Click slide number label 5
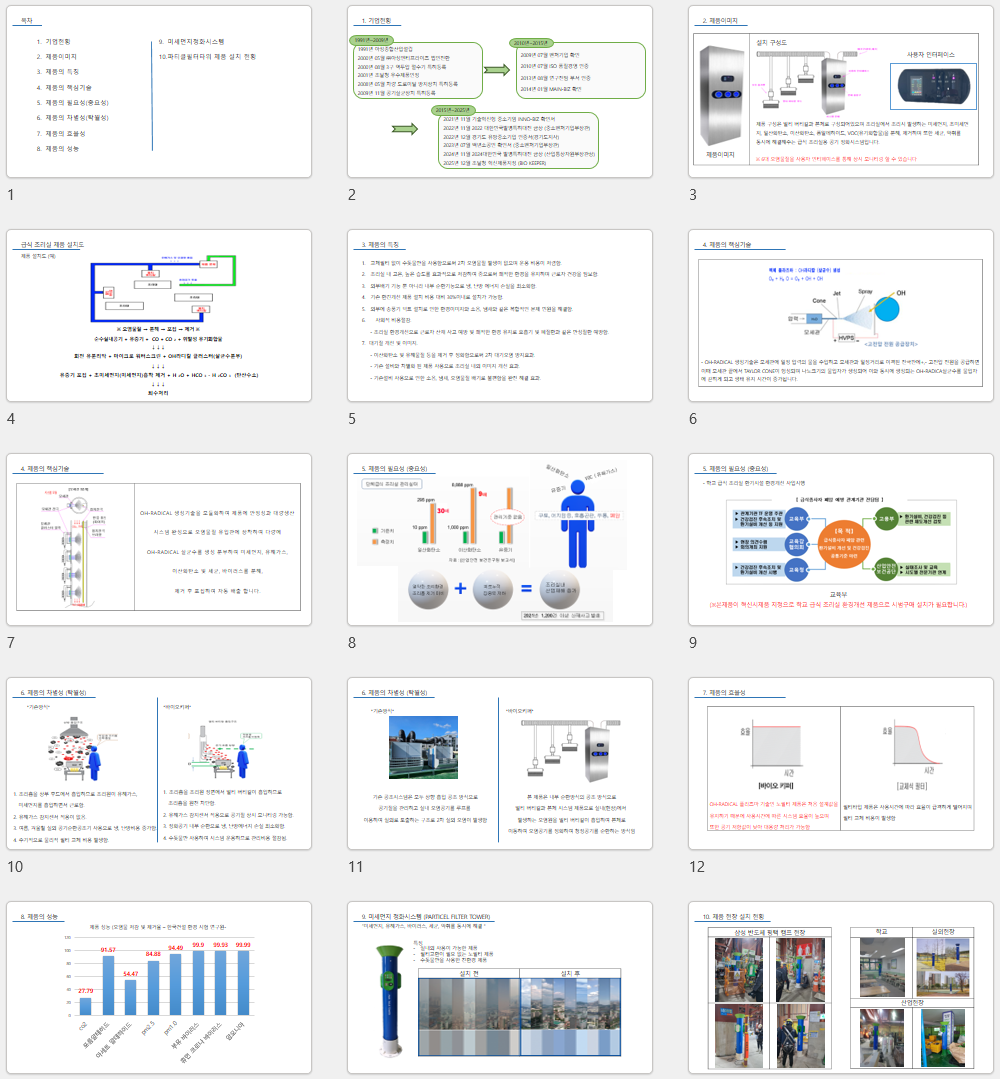This screenshot has width=1000, height=1079. (x=352, y=418)
